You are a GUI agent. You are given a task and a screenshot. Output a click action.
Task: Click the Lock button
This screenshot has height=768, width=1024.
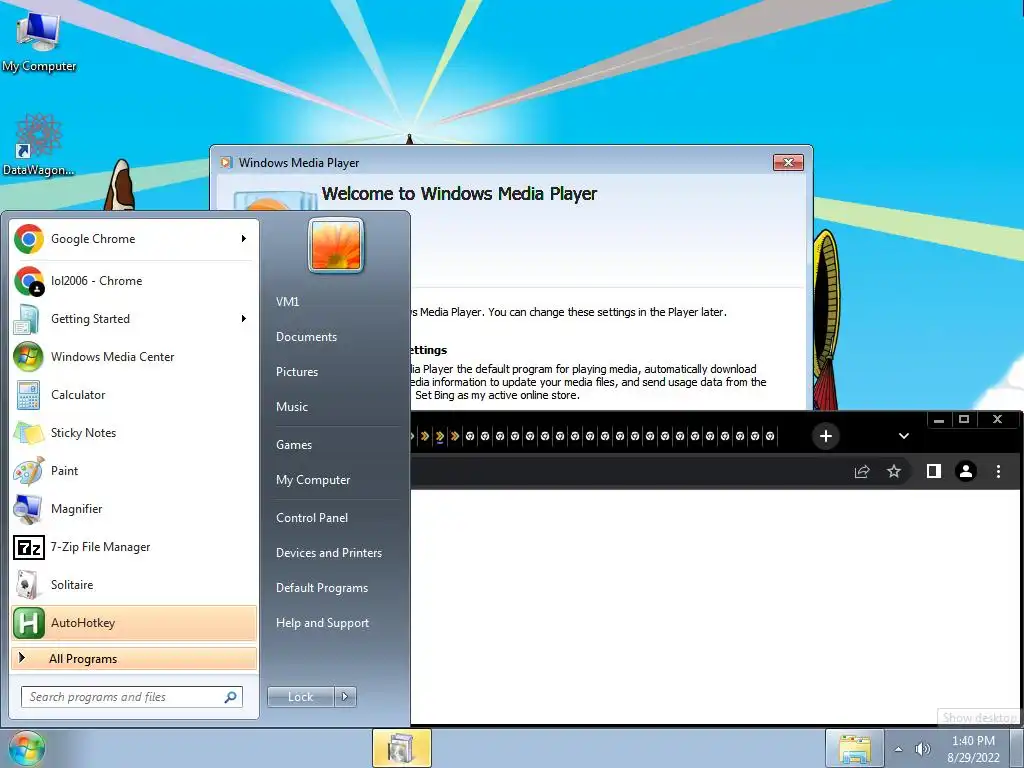coord(301,697)
